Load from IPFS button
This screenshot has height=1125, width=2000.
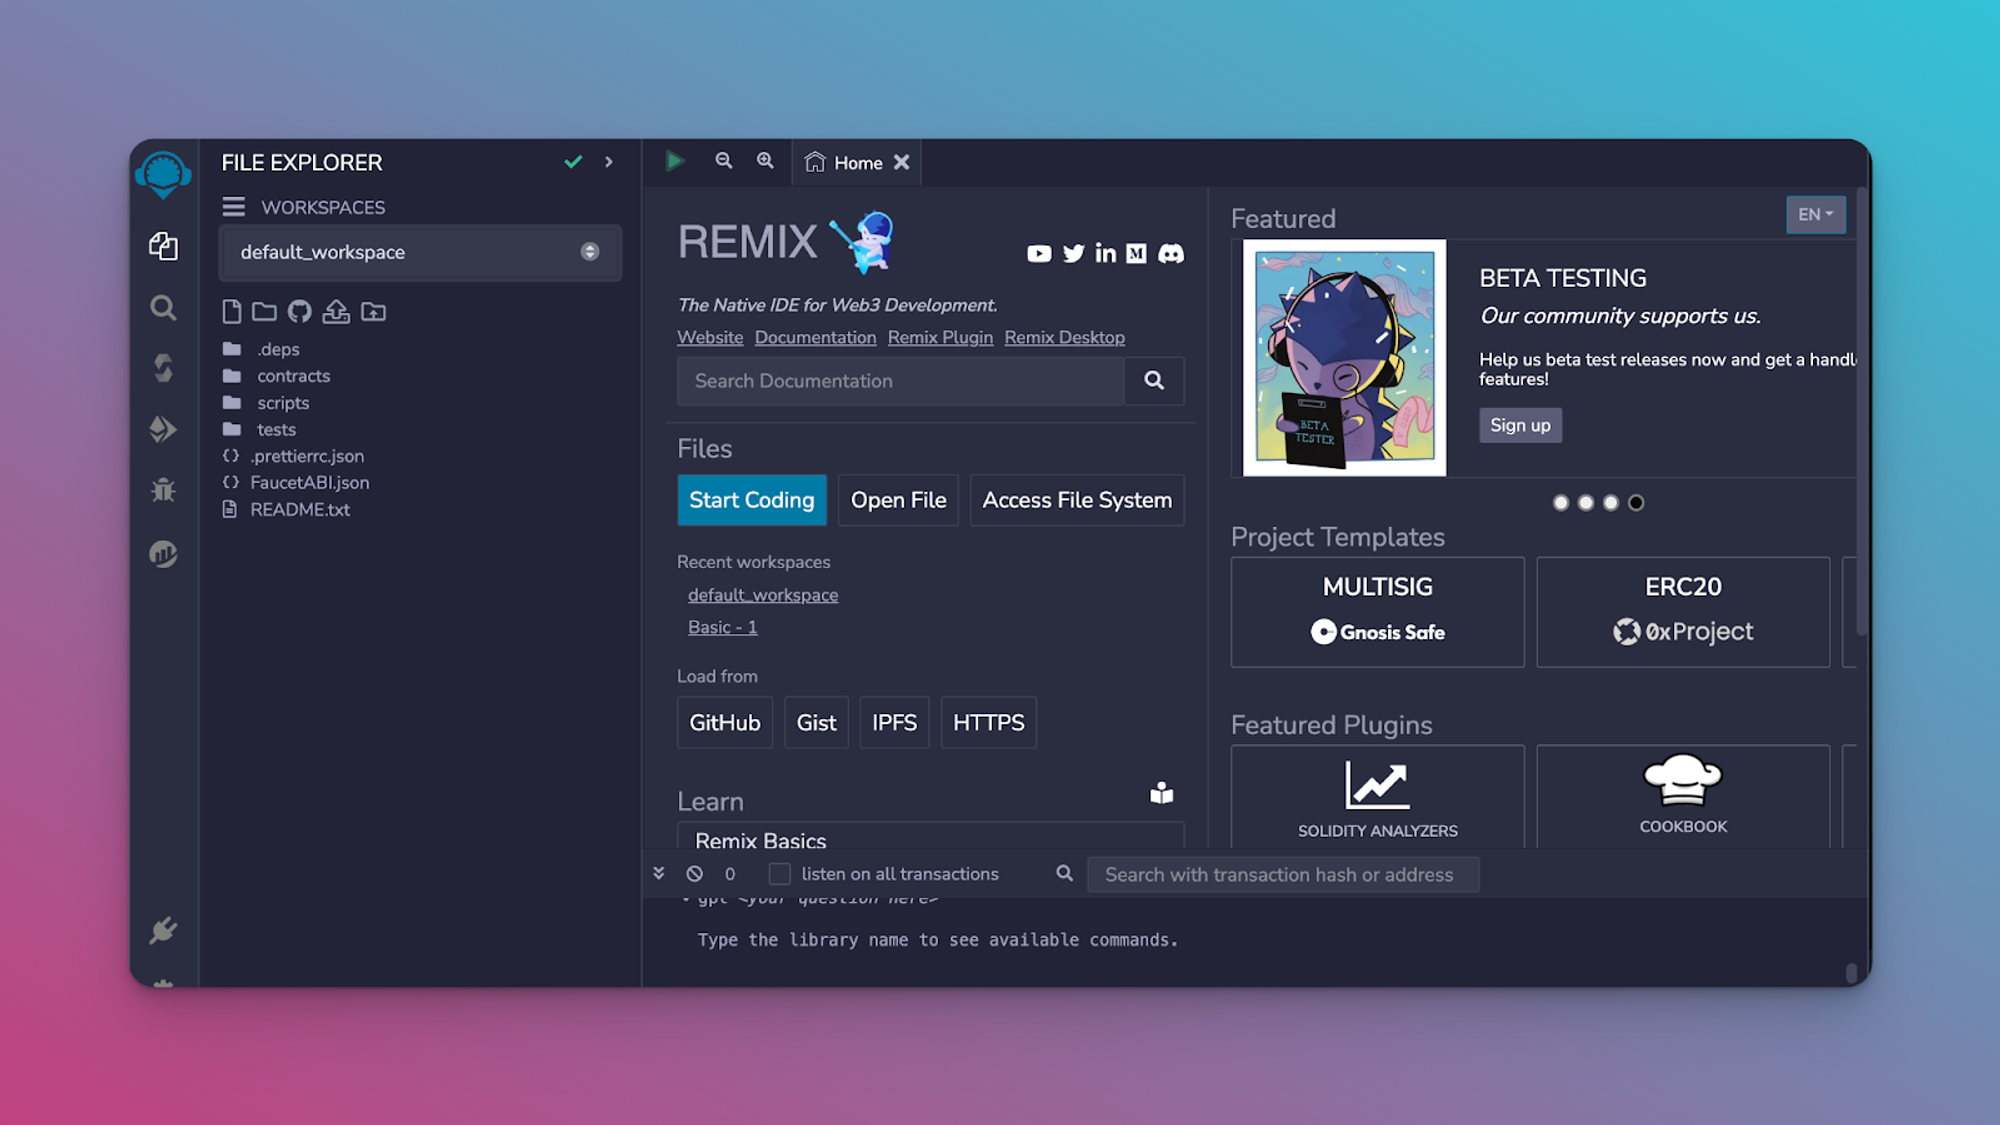pyautogui.click(x=894, y=722)
